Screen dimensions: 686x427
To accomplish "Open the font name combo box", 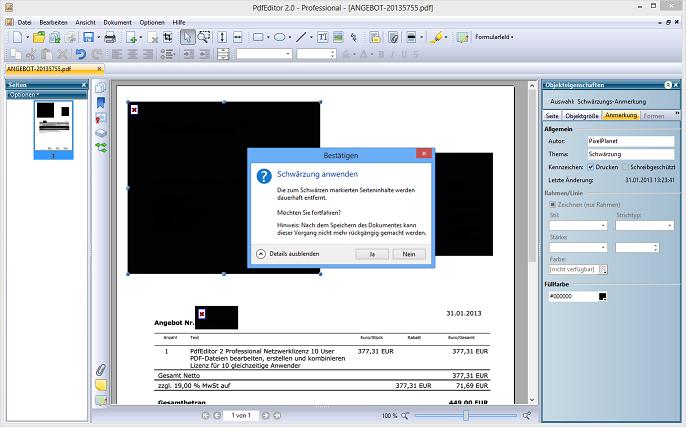I will coord(264,54).
